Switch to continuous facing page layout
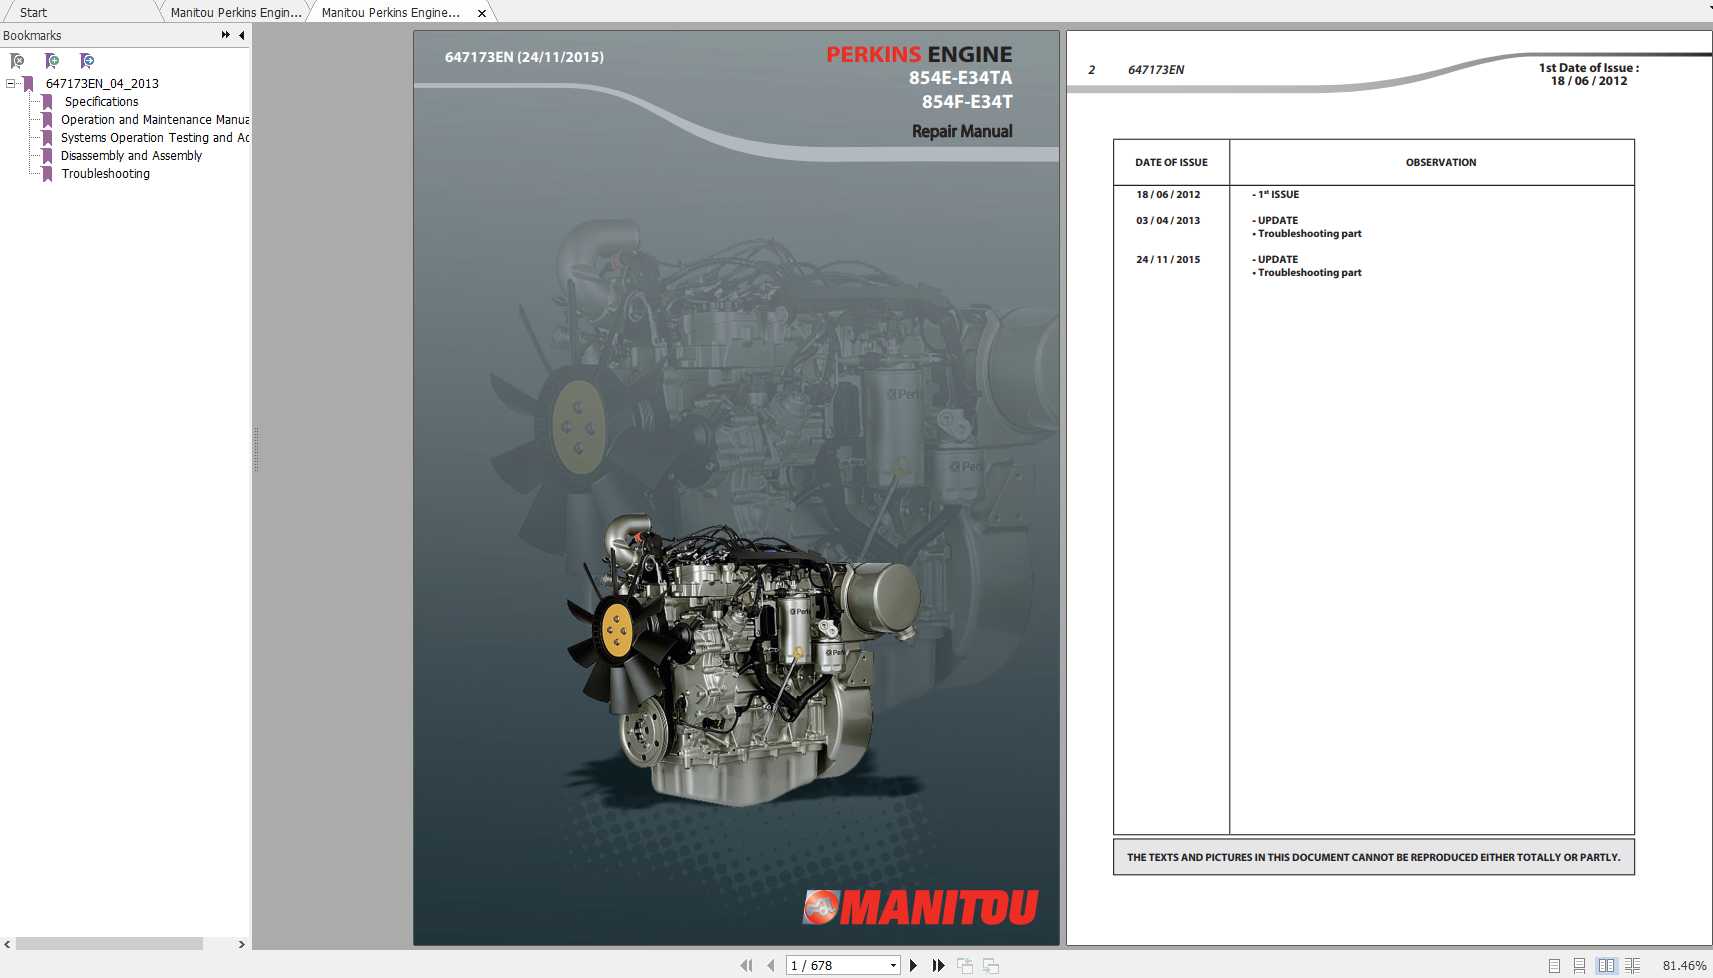 point(1632,965)
